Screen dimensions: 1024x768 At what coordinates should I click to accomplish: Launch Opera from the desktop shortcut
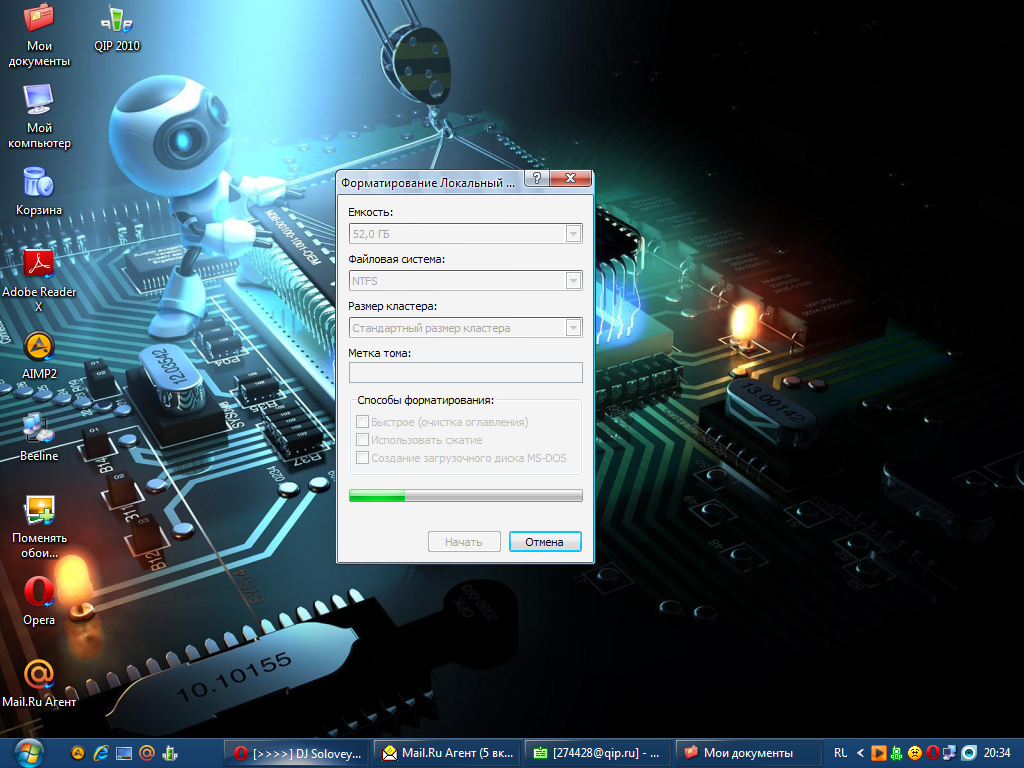[39, 593]
